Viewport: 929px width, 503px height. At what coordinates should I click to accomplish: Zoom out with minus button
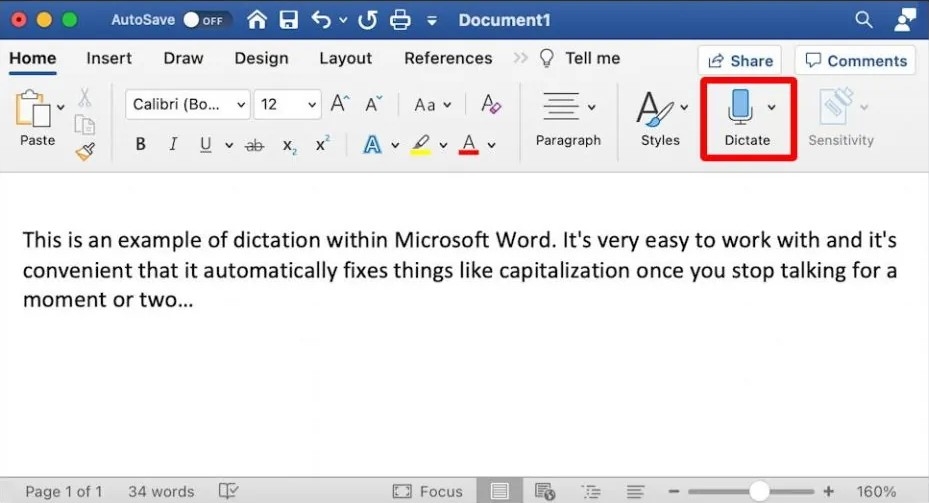[674, 491]
